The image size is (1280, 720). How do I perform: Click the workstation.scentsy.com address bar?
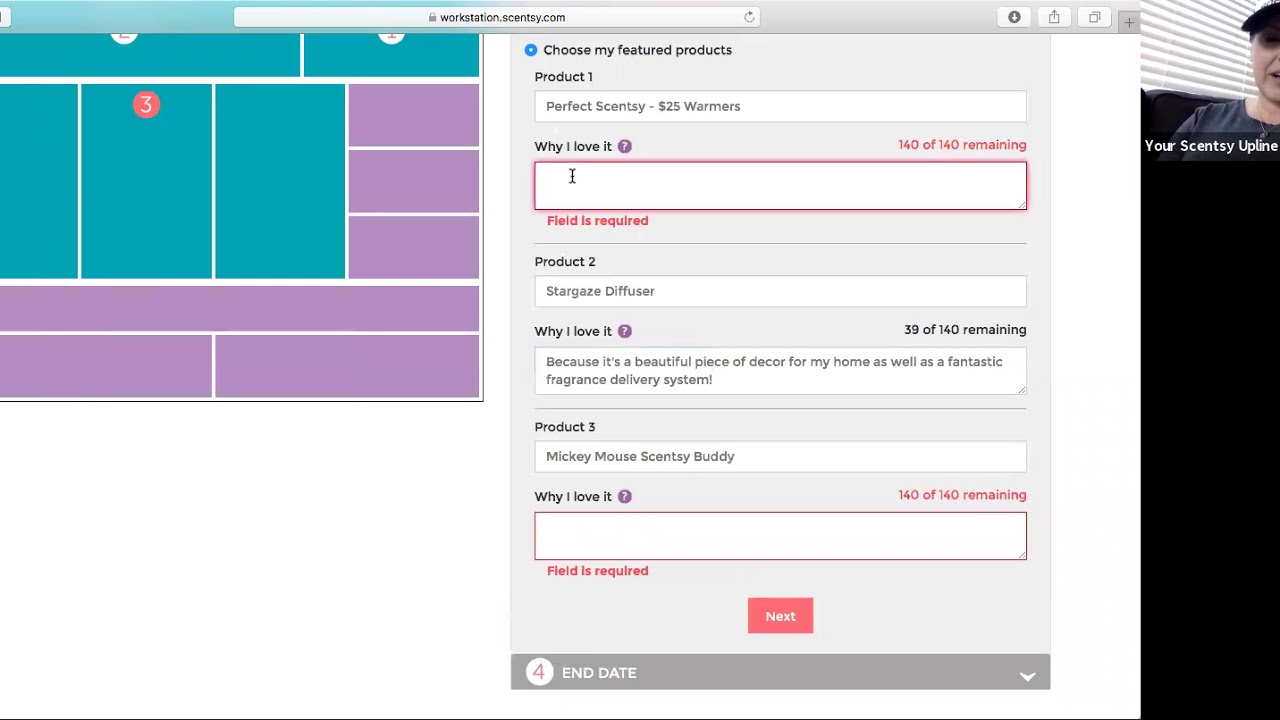point(497,17)
